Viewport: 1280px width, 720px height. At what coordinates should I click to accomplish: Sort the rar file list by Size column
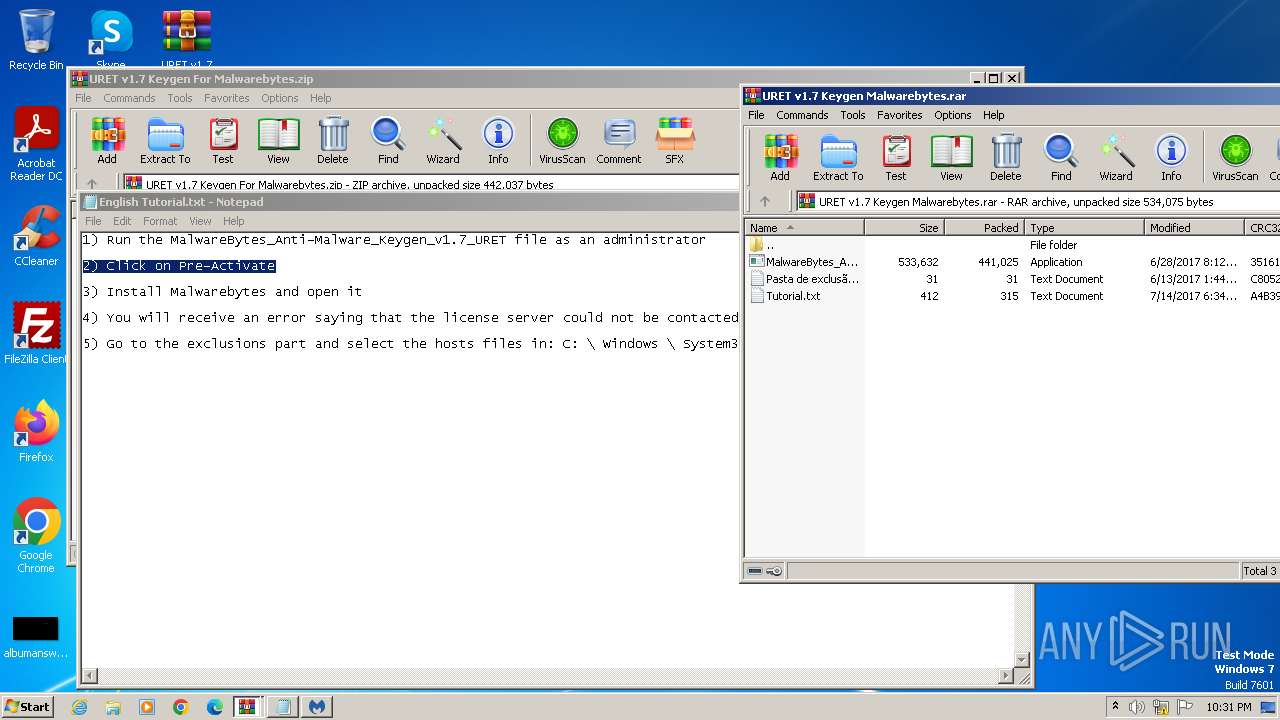pos(904,228)
